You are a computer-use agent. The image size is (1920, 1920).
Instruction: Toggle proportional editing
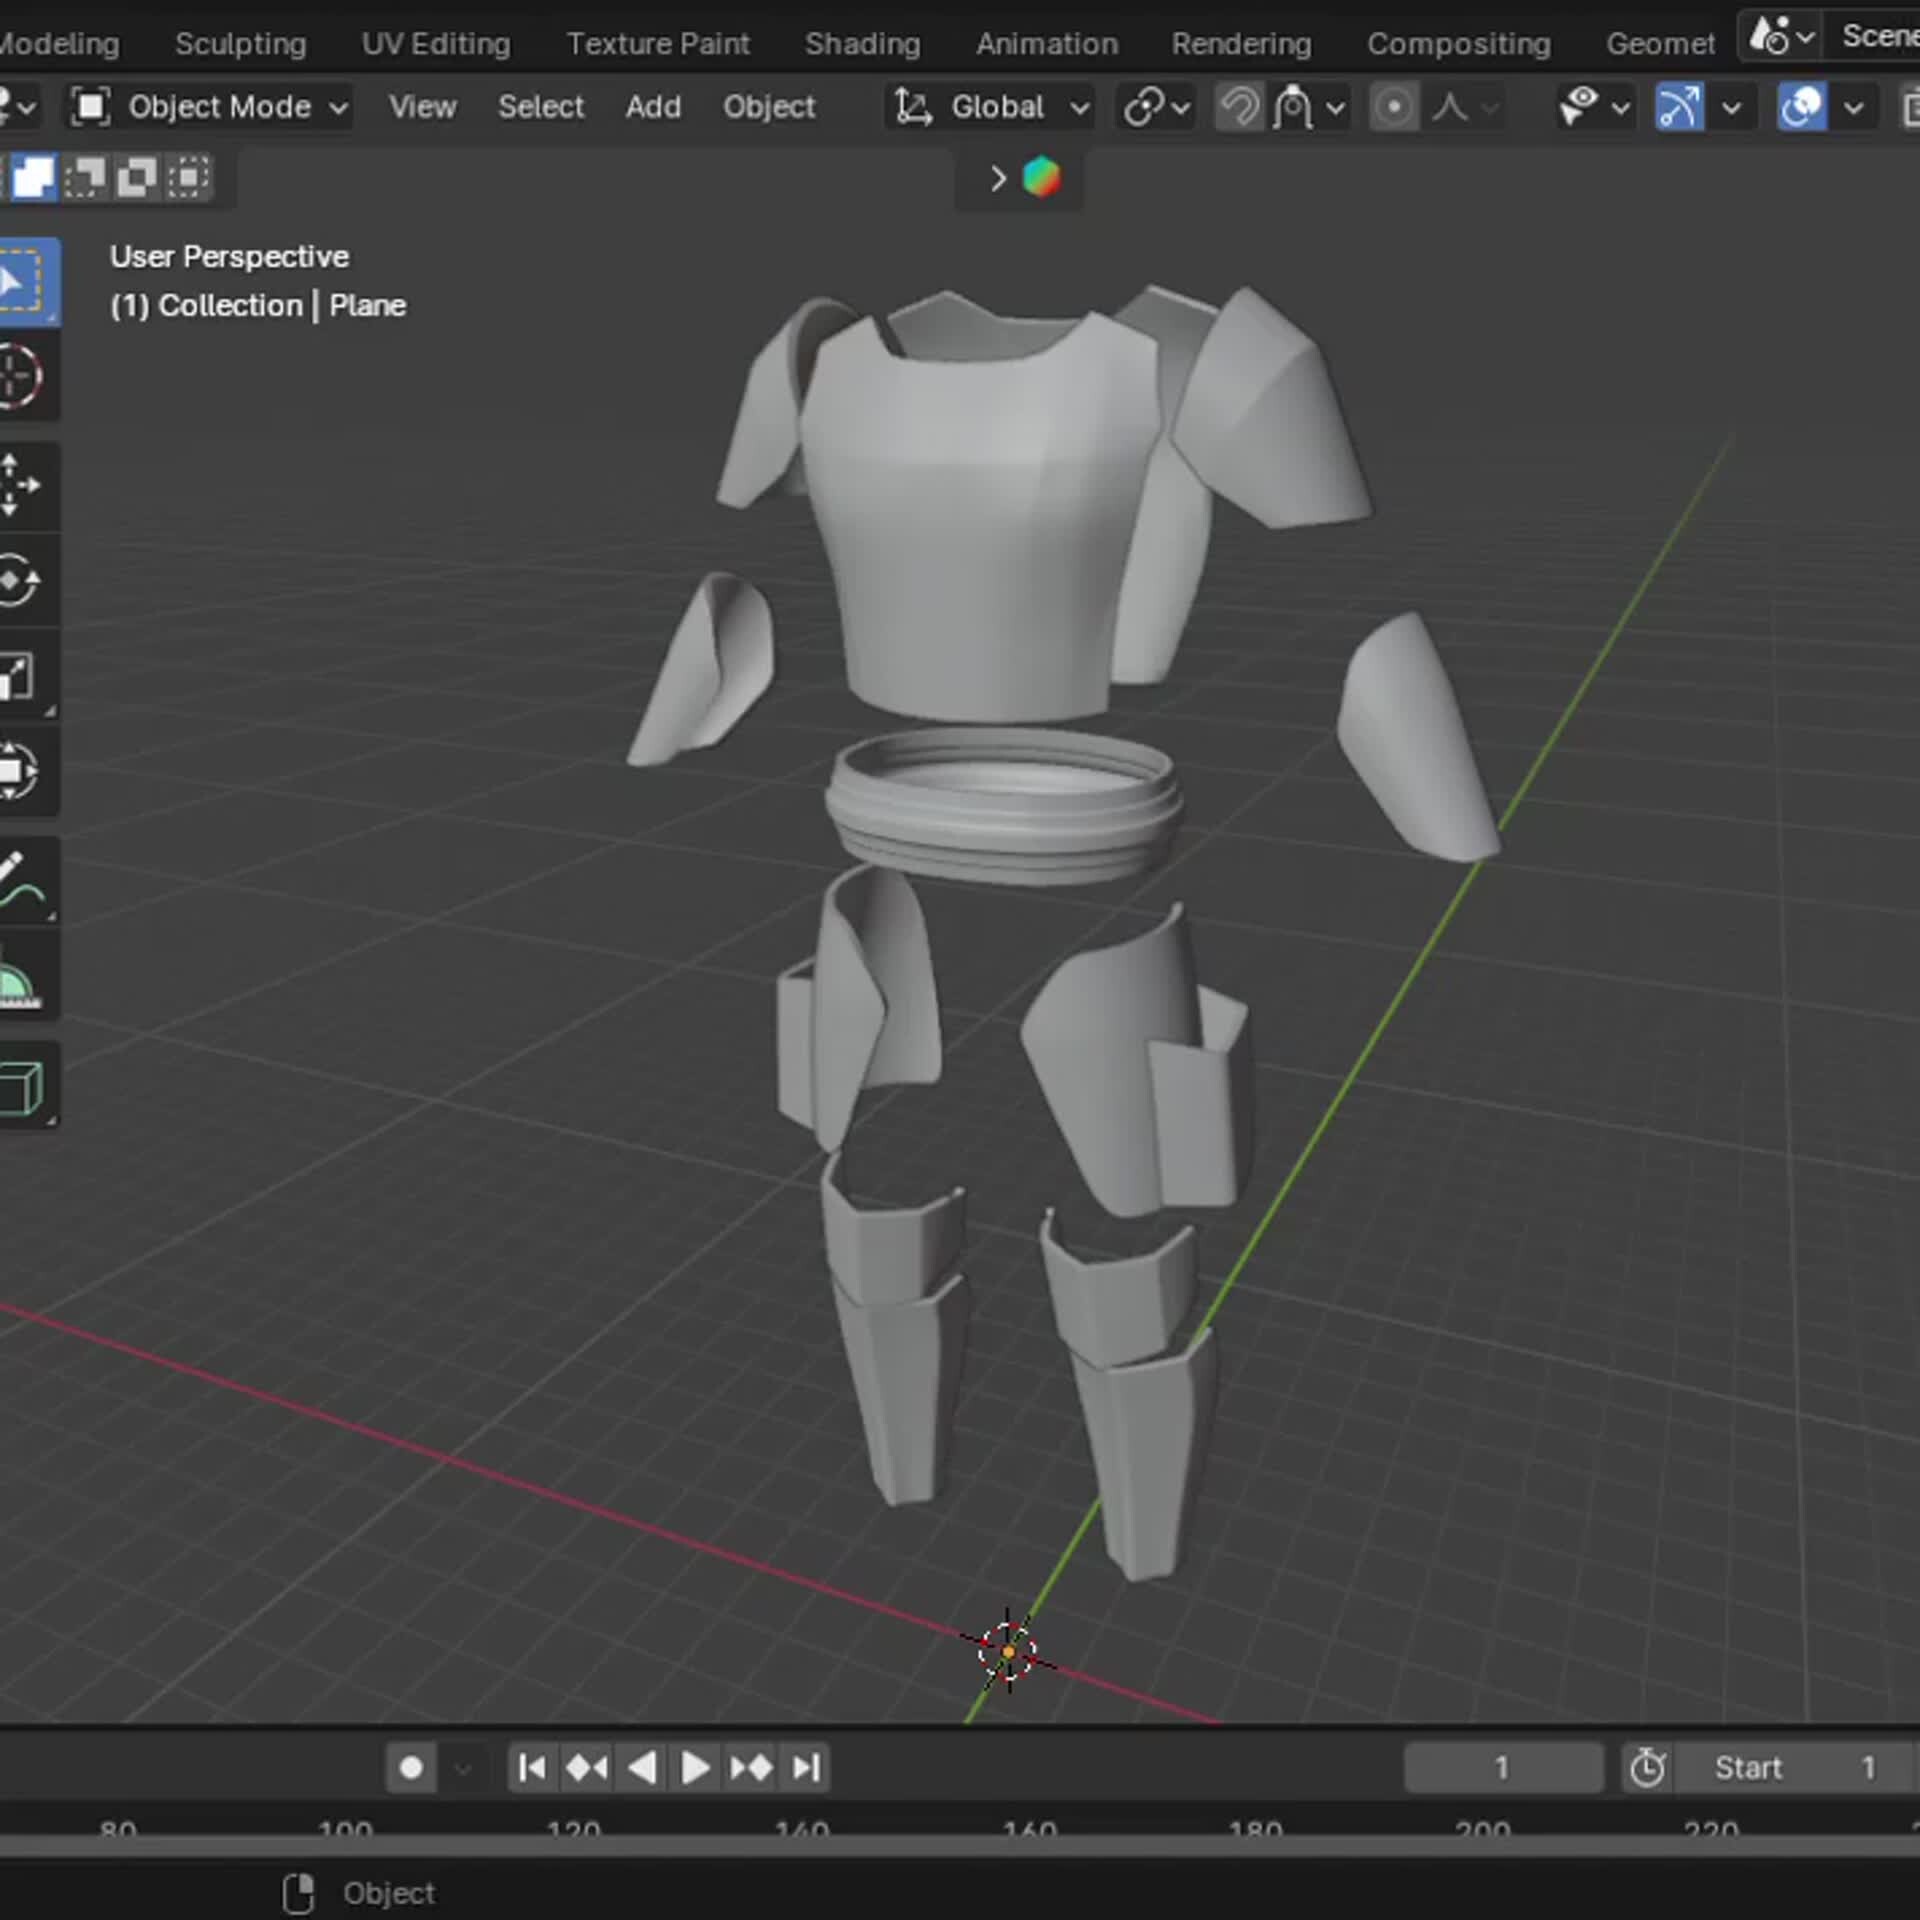click(1394, 107)
